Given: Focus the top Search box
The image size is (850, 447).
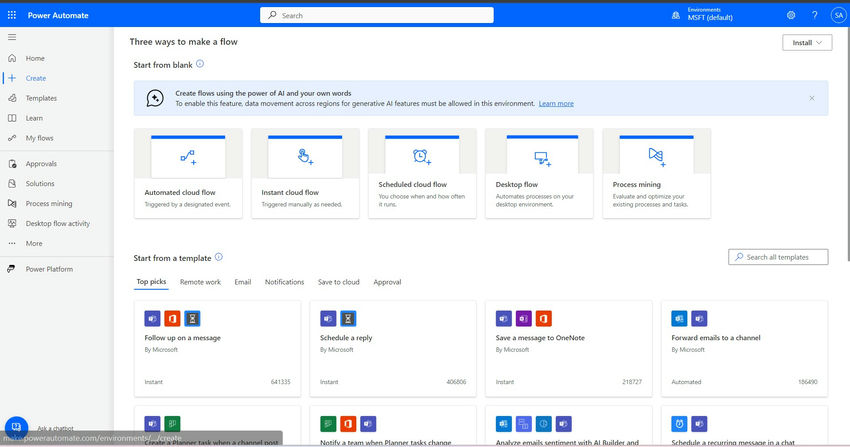Looking at the screenshot, I should pos(377,15).
